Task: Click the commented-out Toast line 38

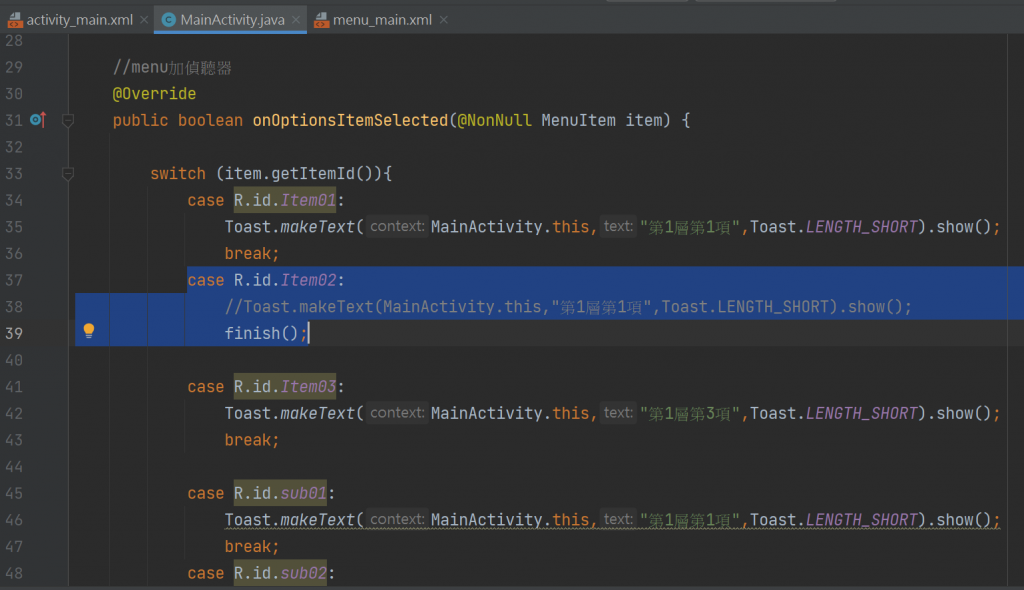Action: tap(568, 306)
